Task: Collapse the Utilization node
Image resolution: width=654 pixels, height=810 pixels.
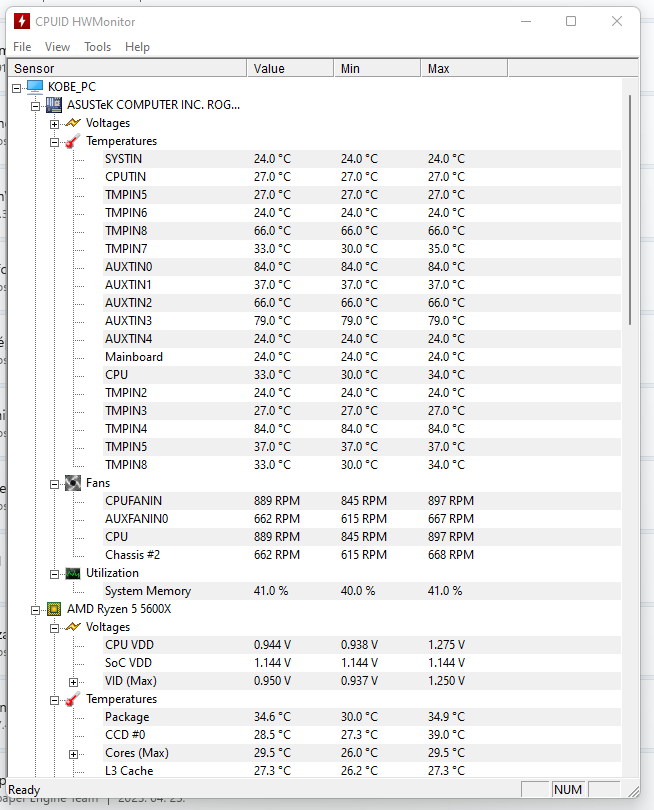Action: click(54, 574)
